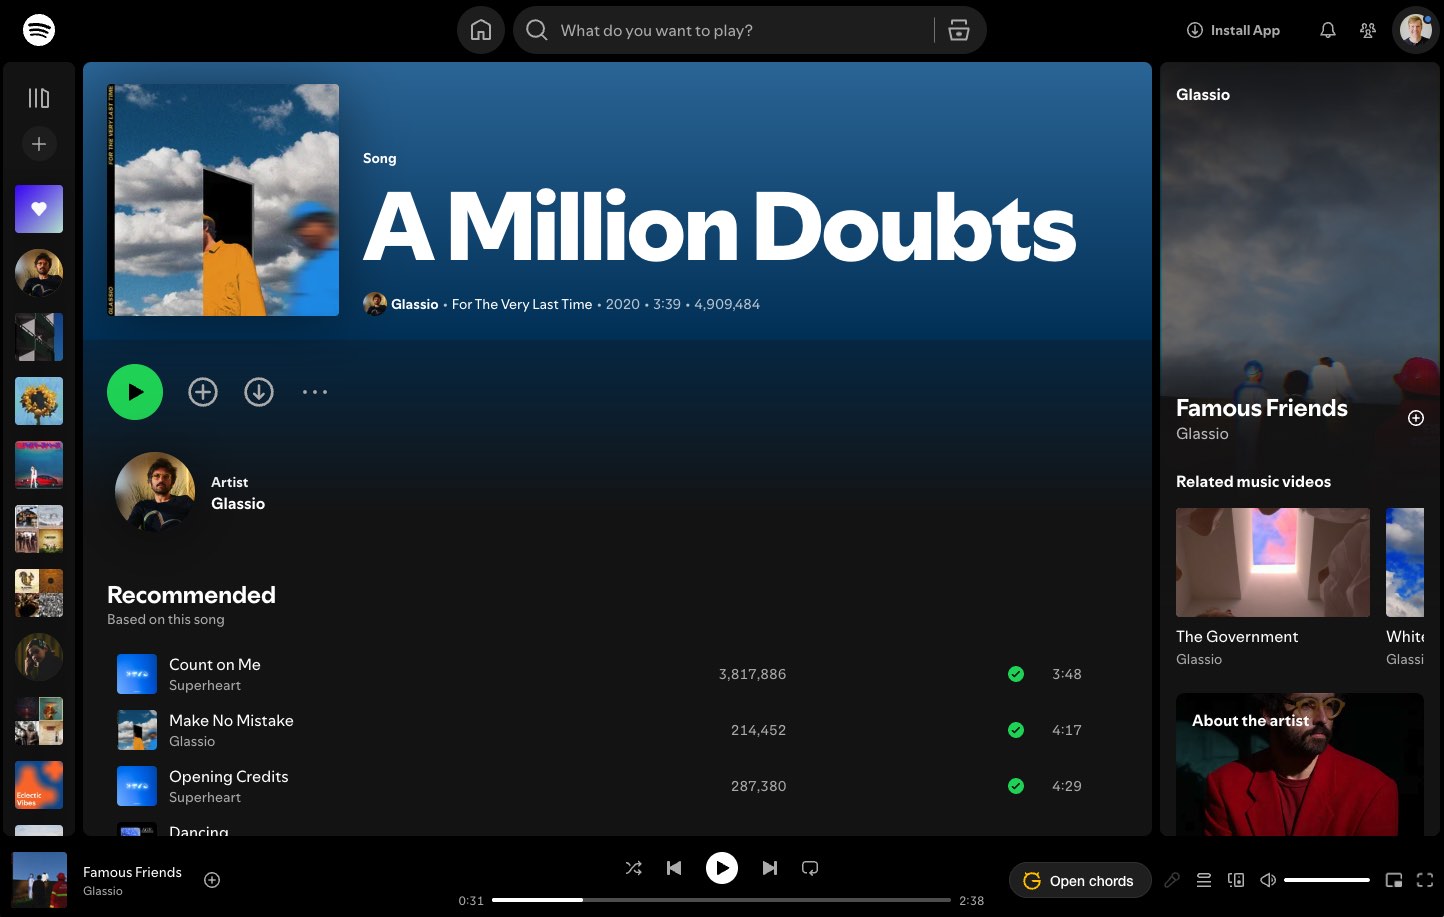Add A Million Doubts to library
Screen dimensions: 1444x917
click(203, 392)
